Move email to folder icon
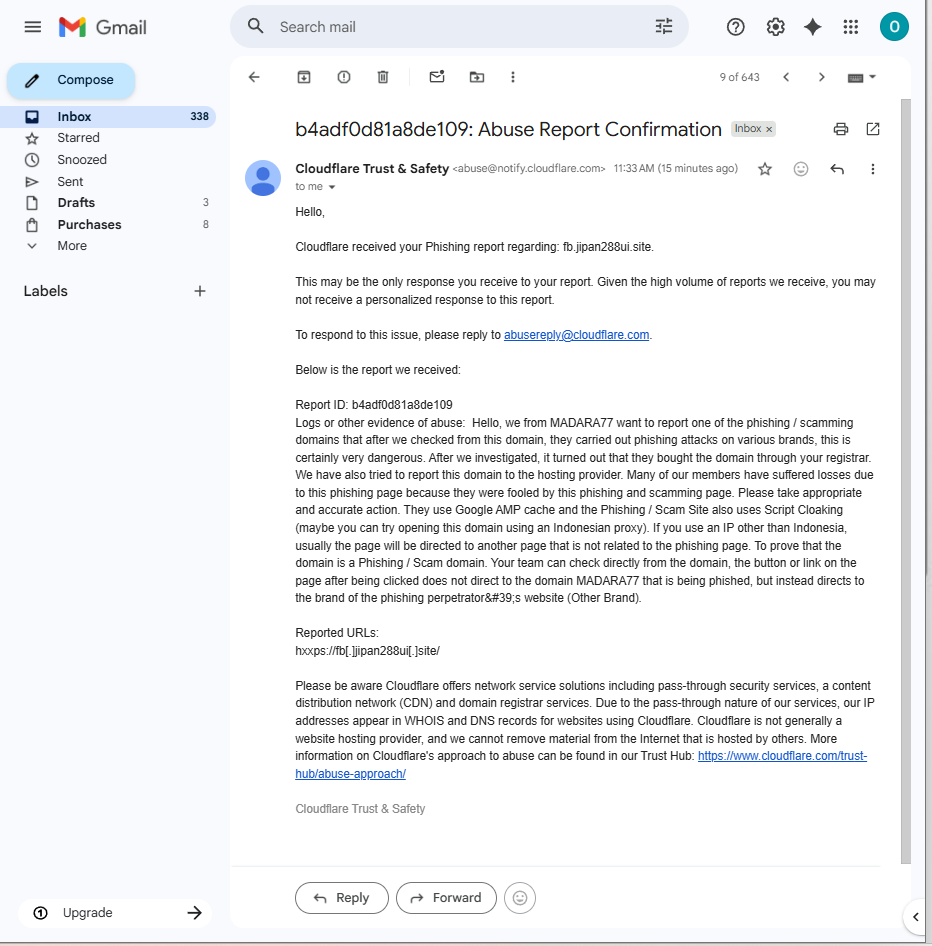This screenshot has height=946, width=932. pos(477,77)
